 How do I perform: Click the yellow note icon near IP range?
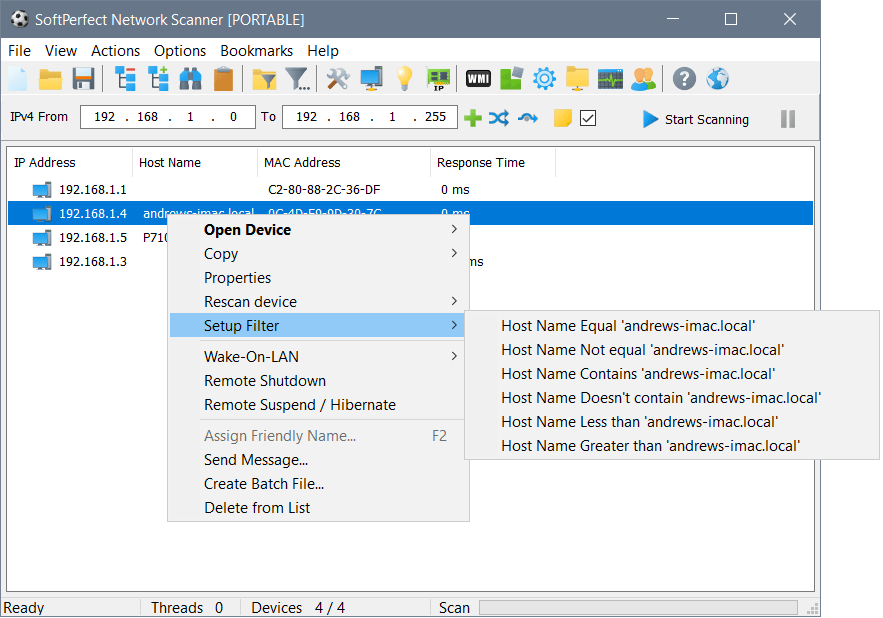pyautogui.click(x=563, y=118)
